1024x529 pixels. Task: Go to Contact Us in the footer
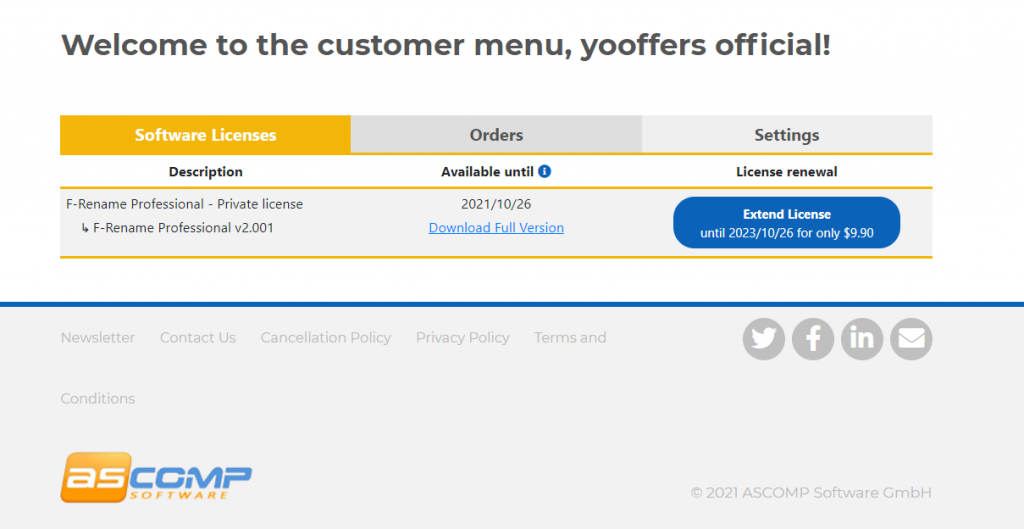coord(198,338)
